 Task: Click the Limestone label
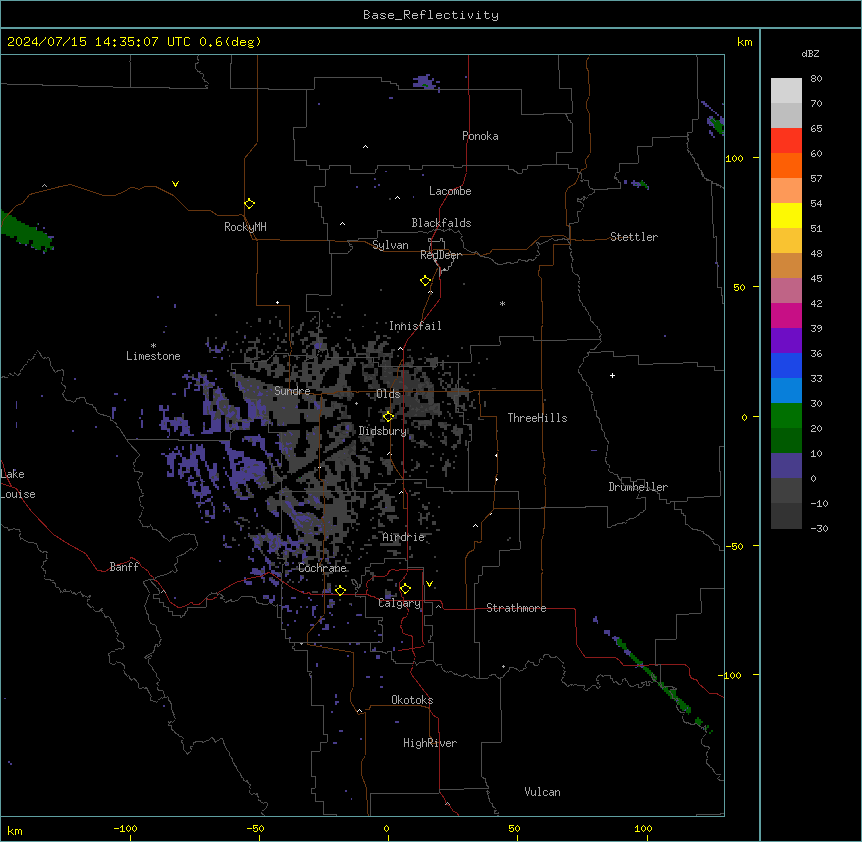[x=153, y=356]
